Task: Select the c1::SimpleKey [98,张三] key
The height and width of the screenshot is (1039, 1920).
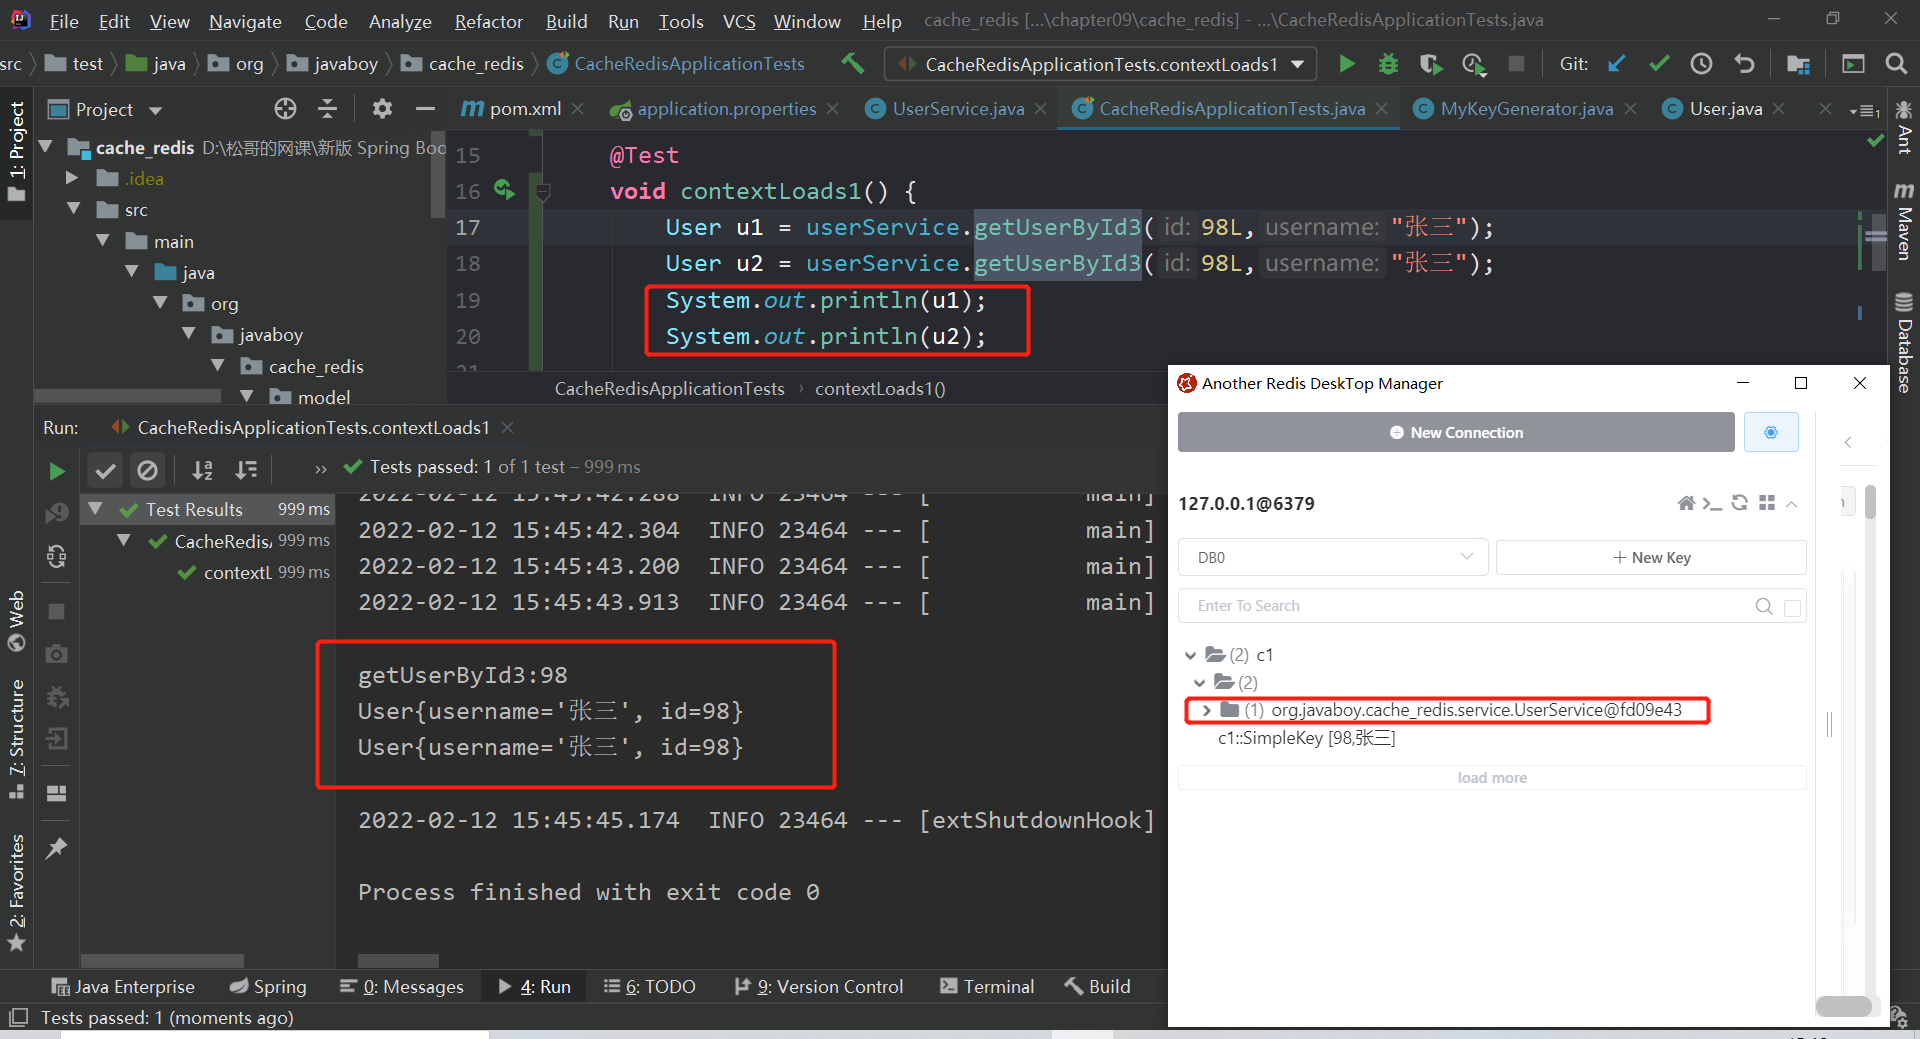Action: (1306, 738)
